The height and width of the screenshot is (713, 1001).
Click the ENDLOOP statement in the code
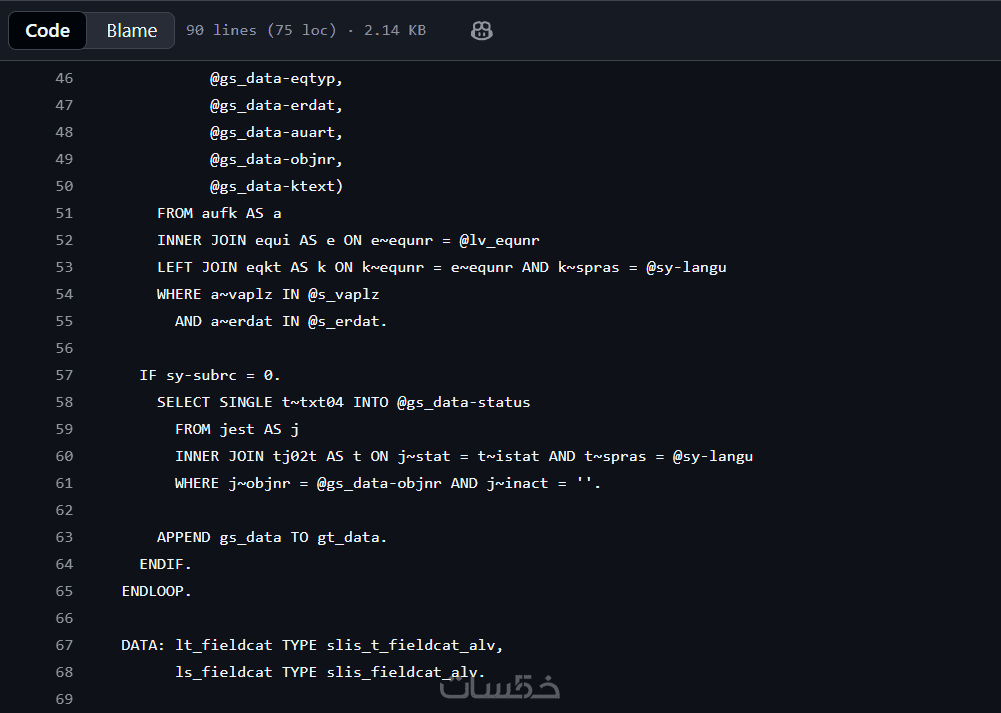point(156,591)
